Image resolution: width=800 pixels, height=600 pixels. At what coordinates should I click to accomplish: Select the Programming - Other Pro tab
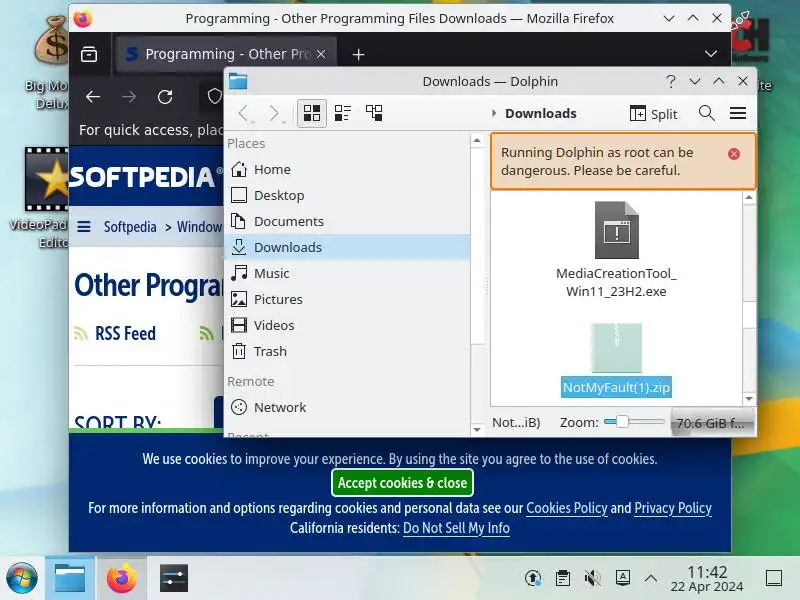(226, 54)
